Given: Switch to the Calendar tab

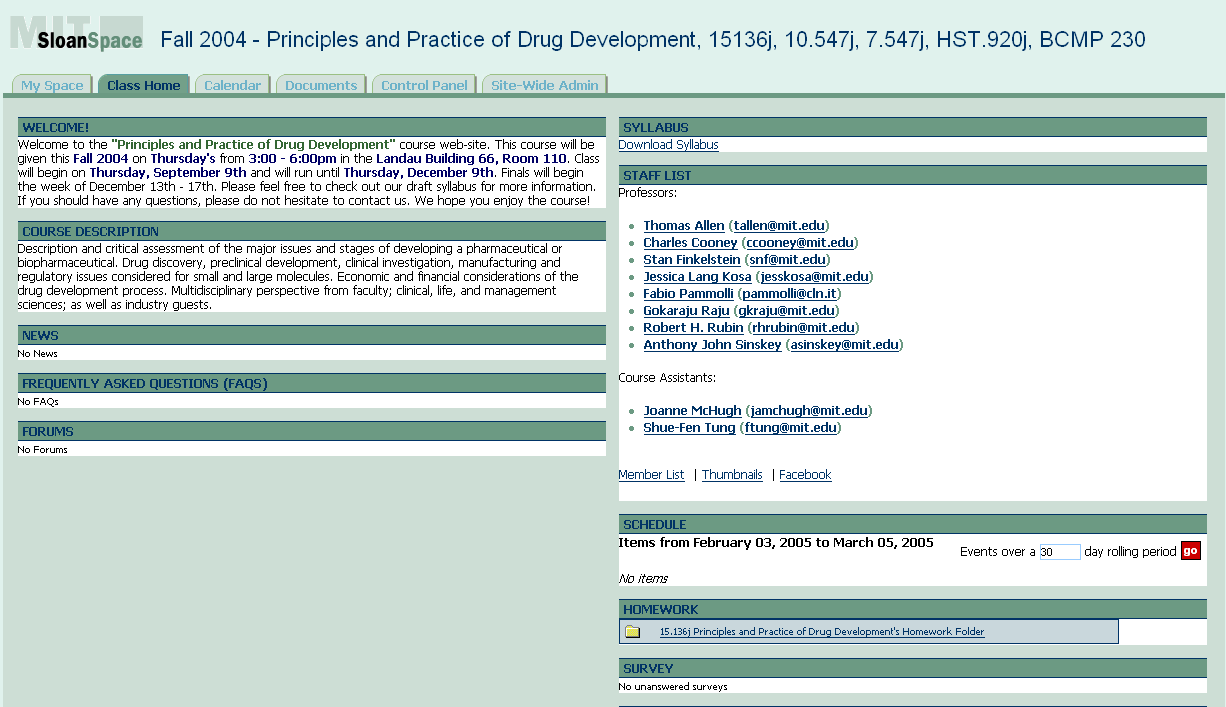Looking at the screenshot, I should pyautogui.click(x=232, y=86).
